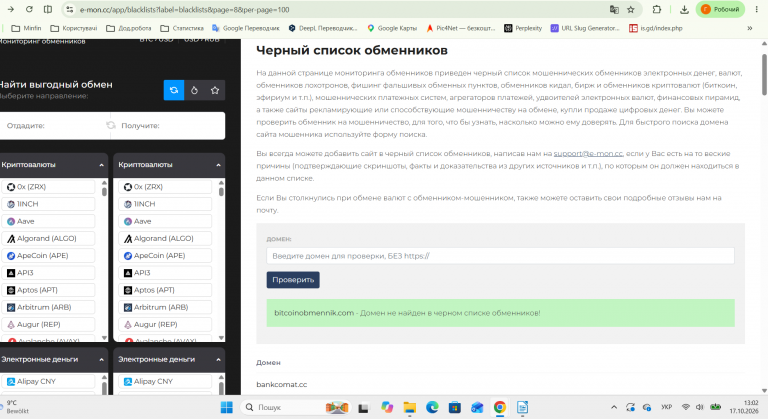Bookmark this page with the star icon
Screen dimensions: 768x419
[x=631, y=9]
